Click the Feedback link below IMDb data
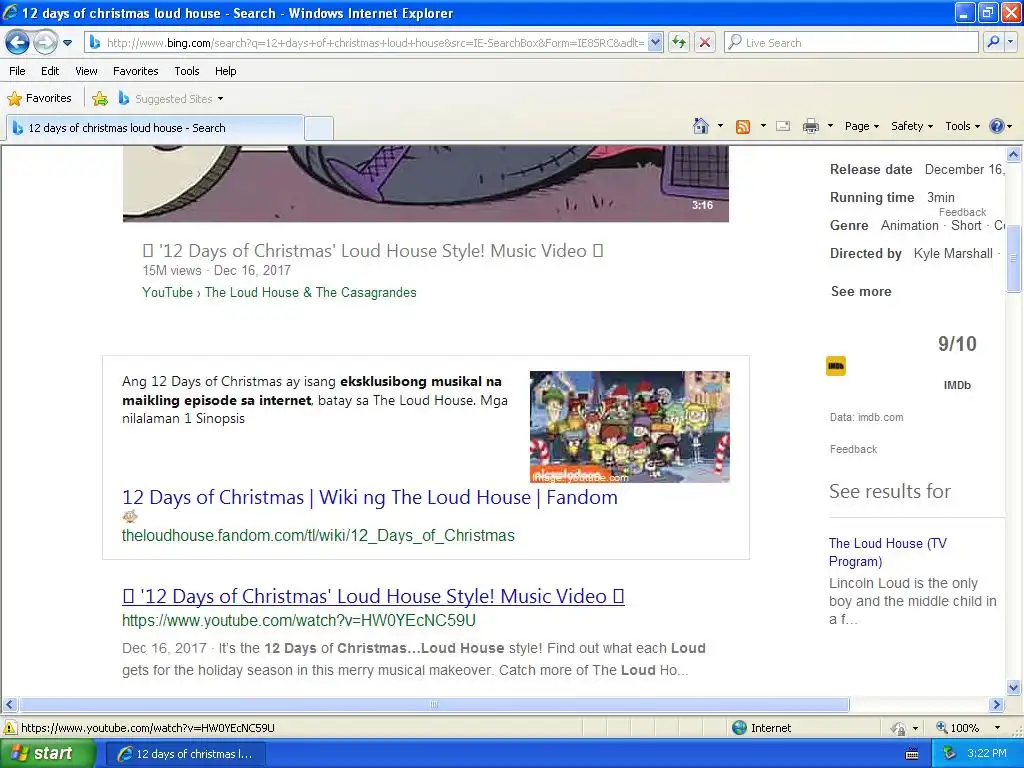Image resolution: width=1024 pixels, height=768 pixels. coord(853,449)
